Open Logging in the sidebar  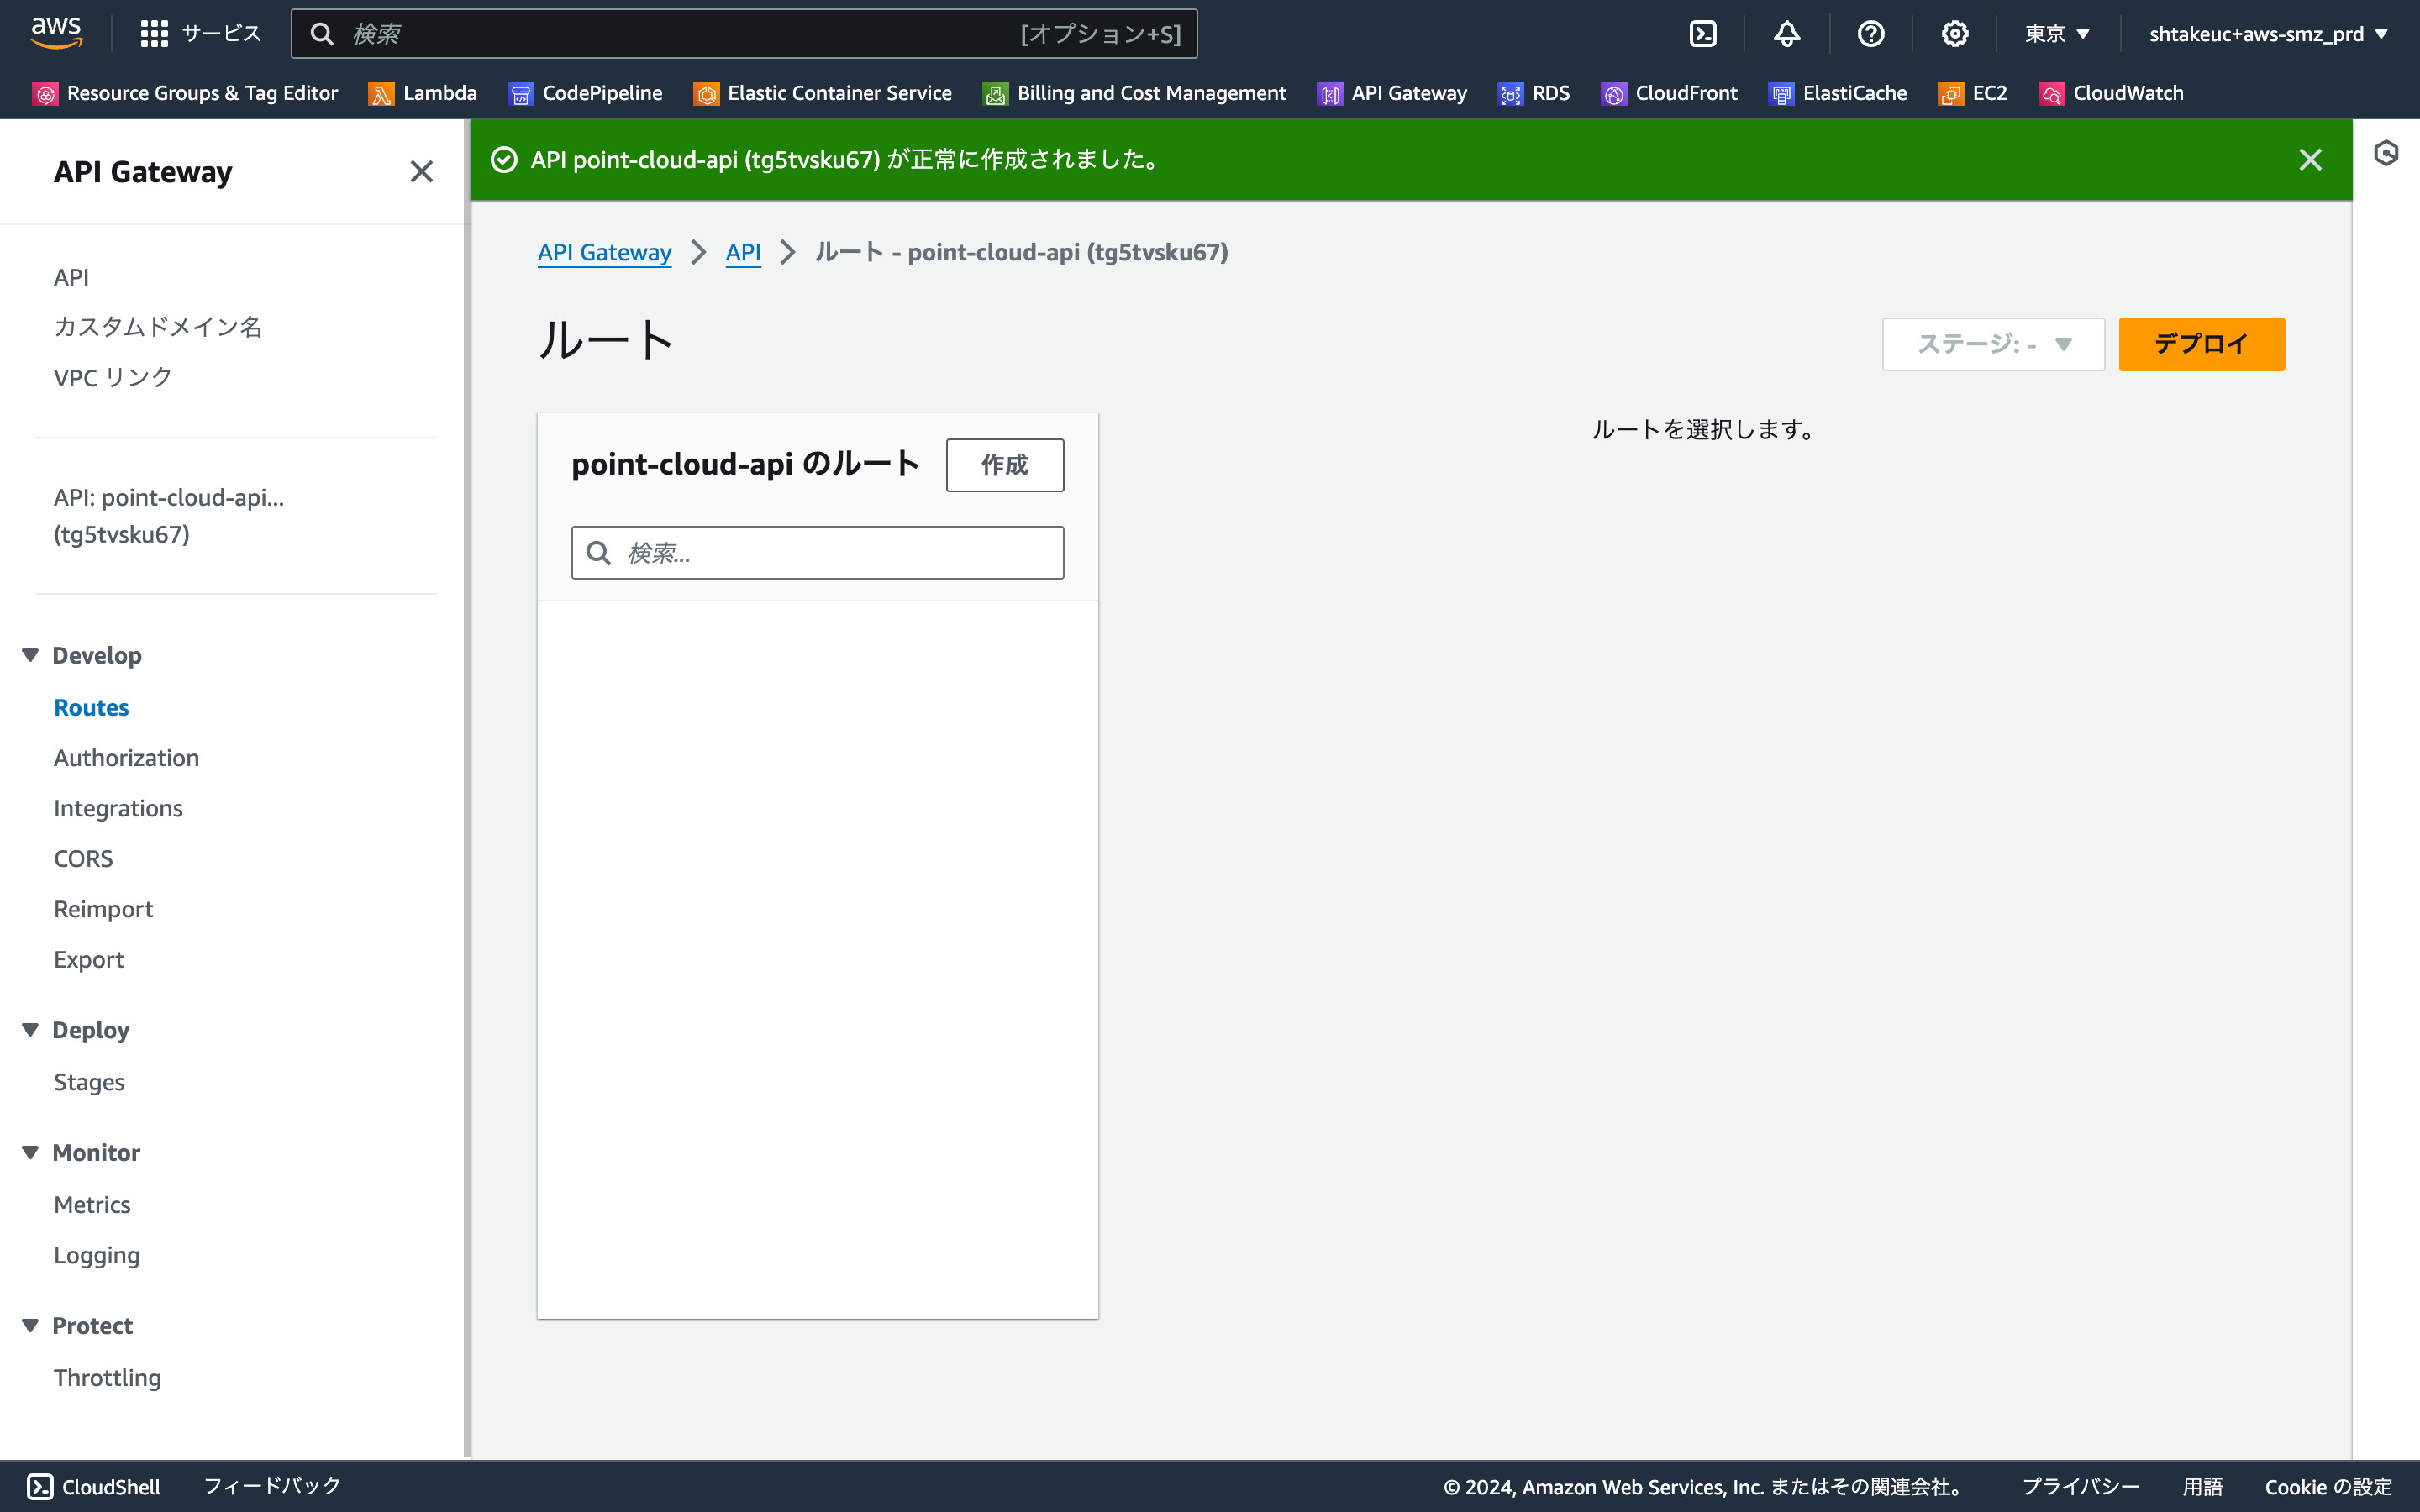click(x=97, y=1255)
